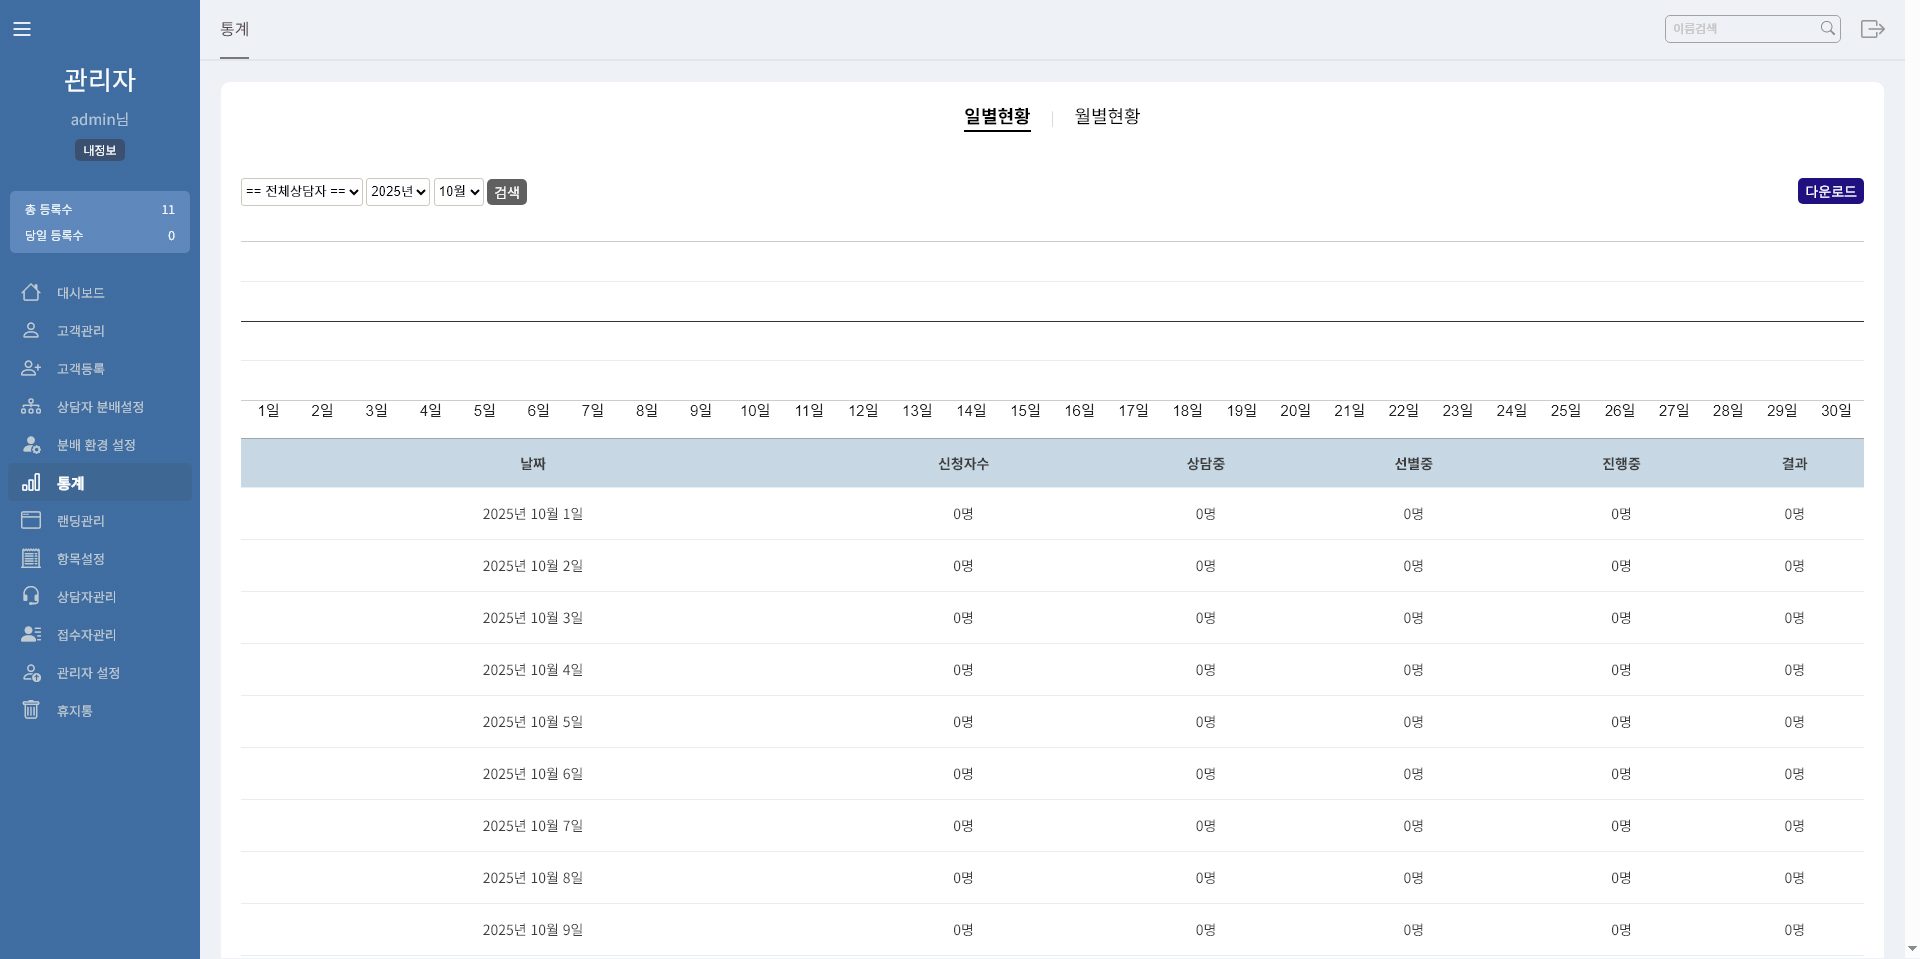
Task: Click the 다운로드 button
Action: (x=1830, y=191)
